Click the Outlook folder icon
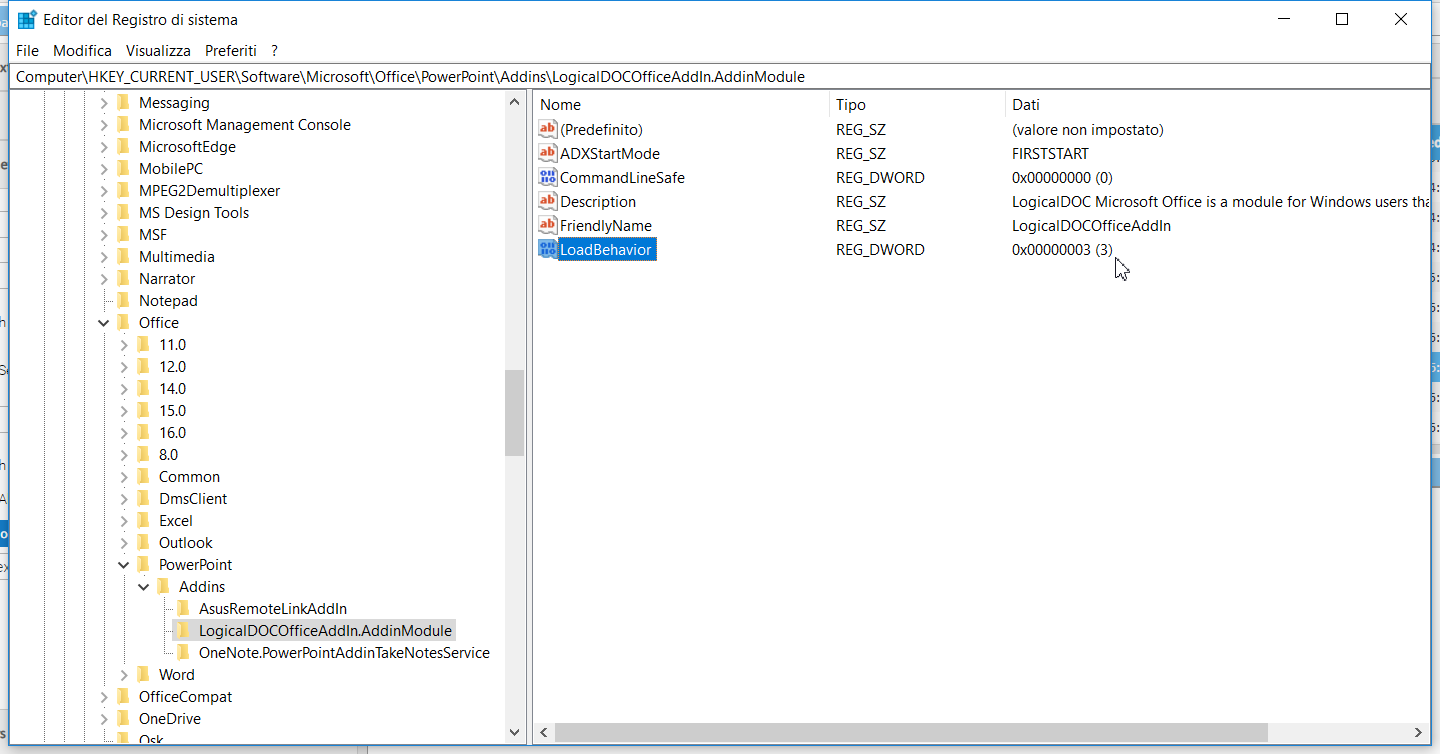This screenshot has height=754, width=1440. 144,542
